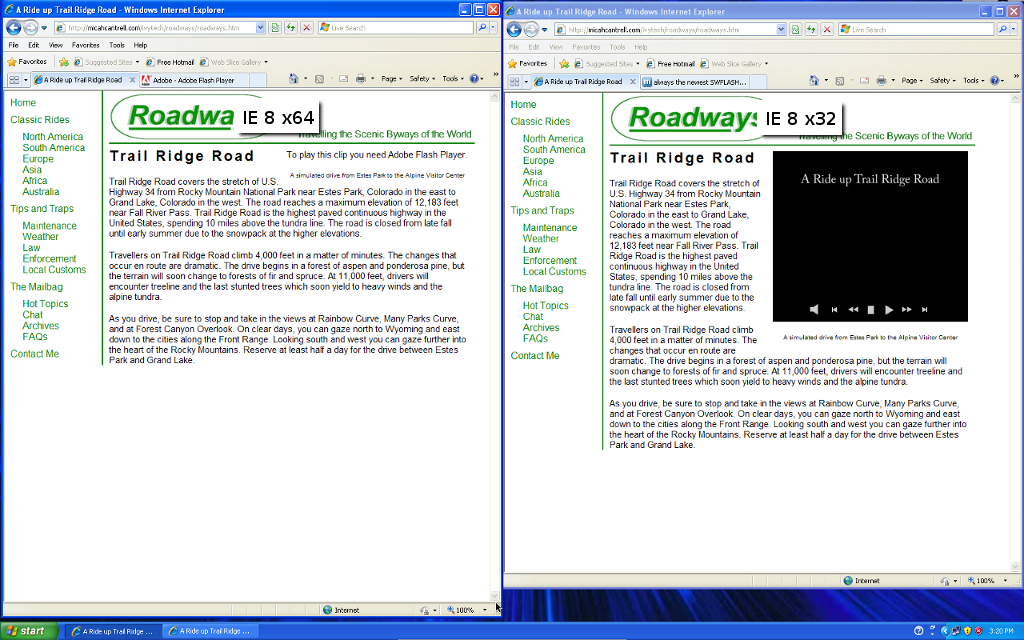Mute the video player speaker icon

click(814, 310)
